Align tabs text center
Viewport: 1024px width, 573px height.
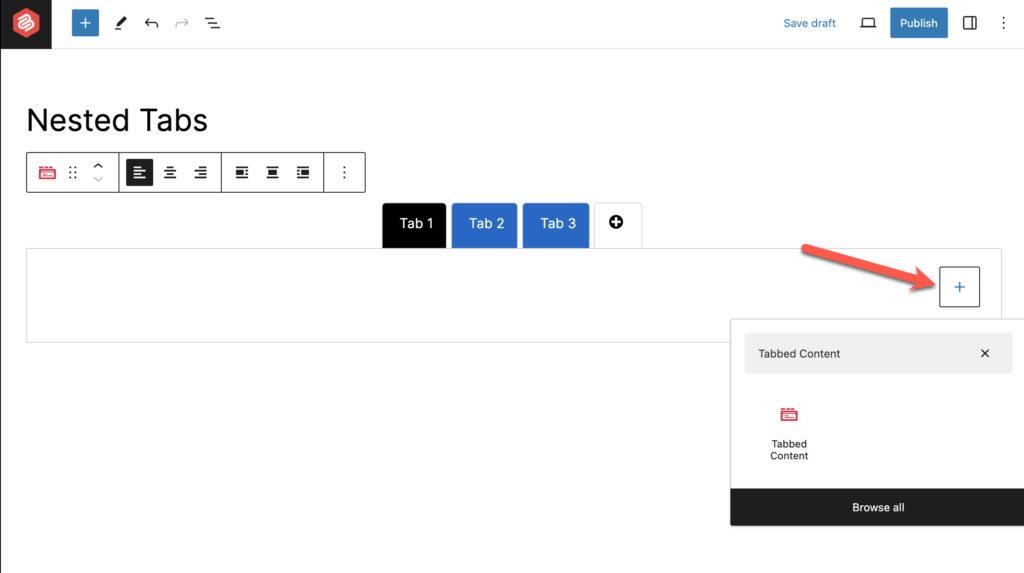click(170, 172)
